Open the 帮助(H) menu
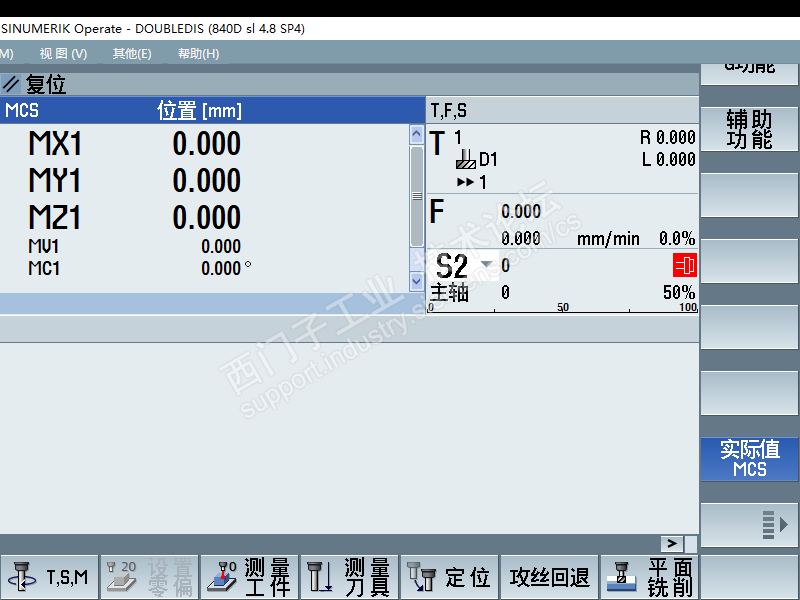Image resolution: width=800 pixels, height=600 pixels. (x=198, y=54)
